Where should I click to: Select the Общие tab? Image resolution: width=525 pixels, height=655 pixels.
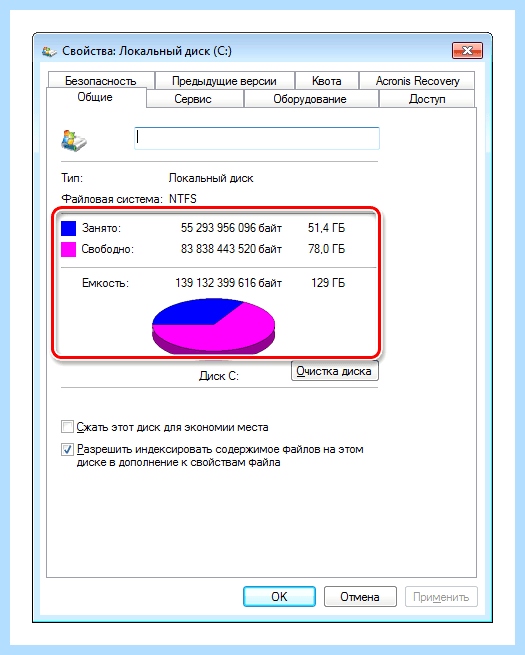pyautogui.click(x=96, y=97)
